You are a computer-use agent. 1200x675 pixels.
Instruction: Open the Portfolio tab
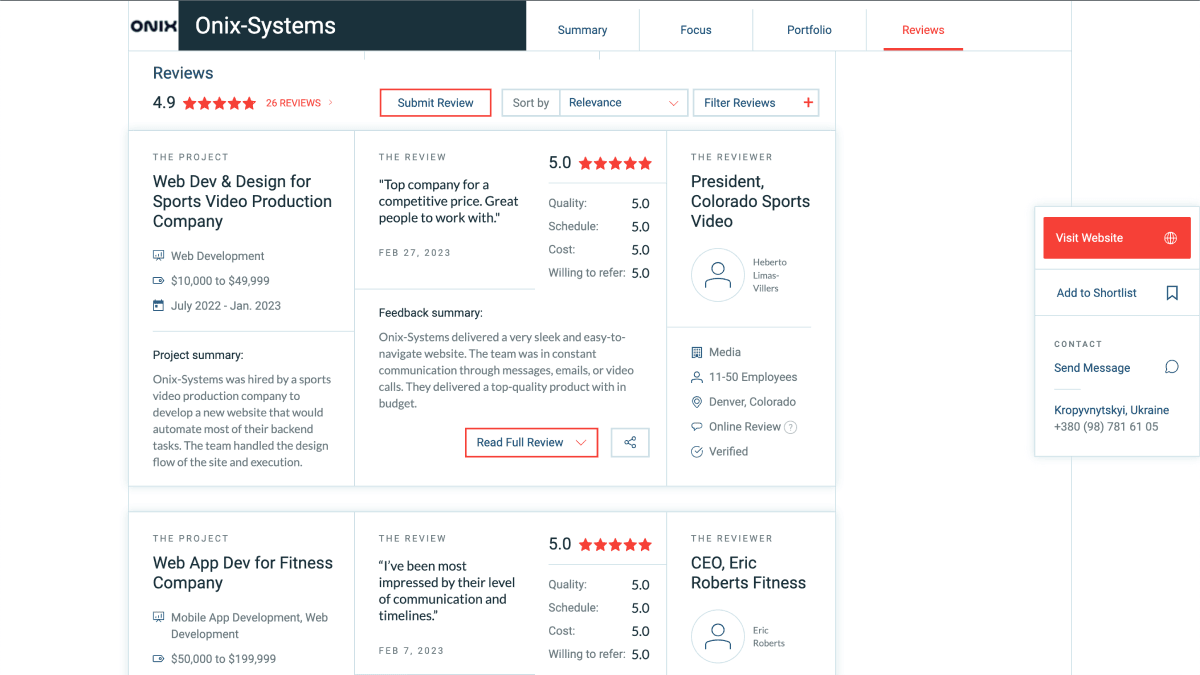point(809,30)
